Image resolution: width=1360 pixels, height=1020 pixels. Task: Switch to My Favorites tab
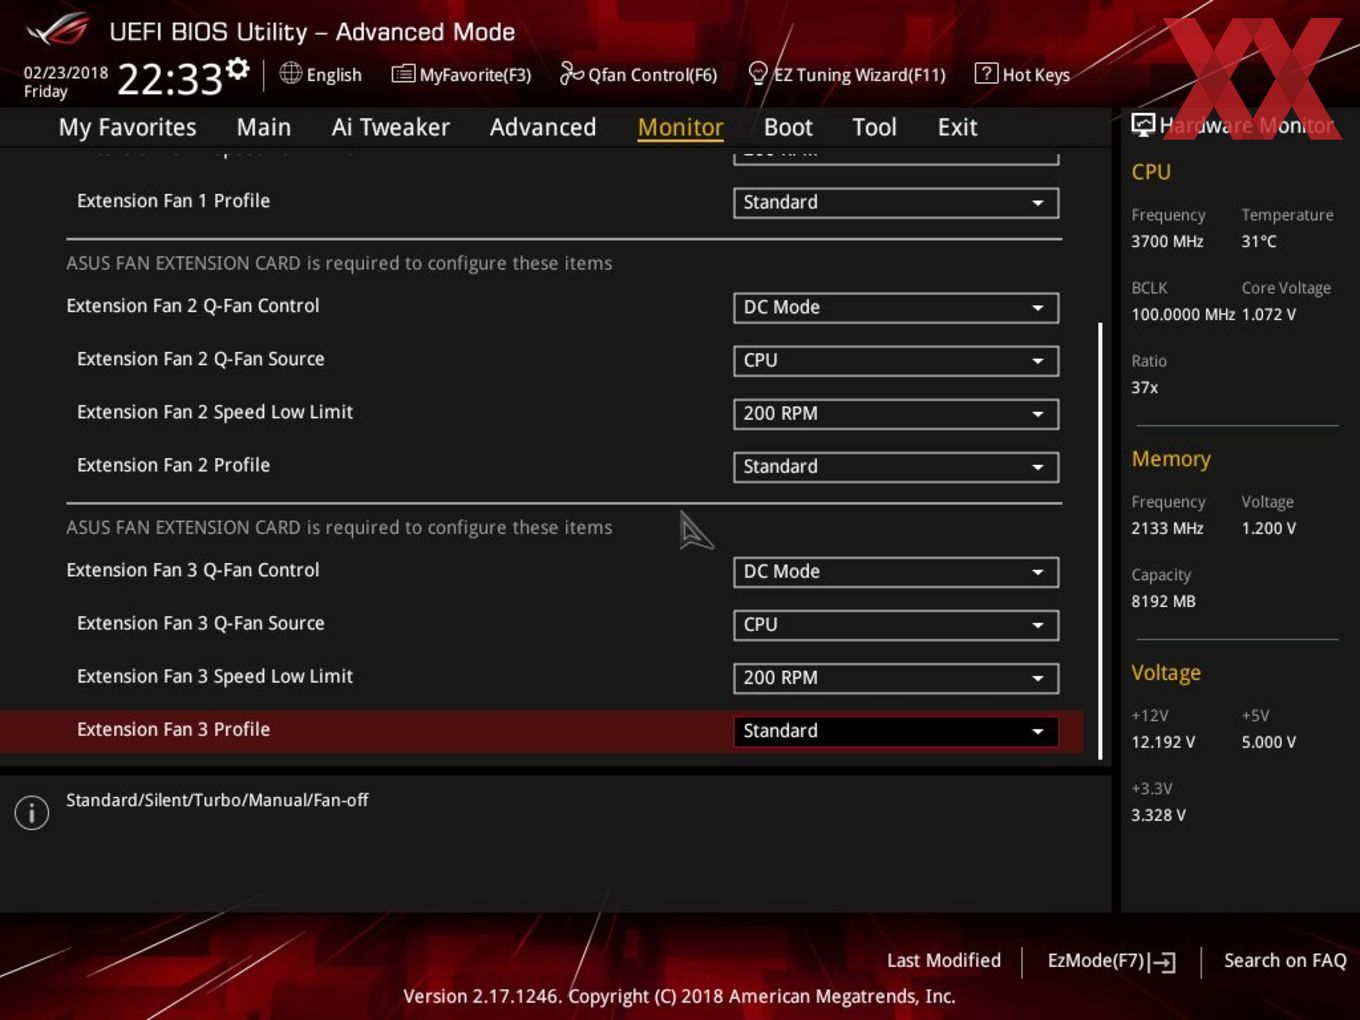[x=128, y=127]
